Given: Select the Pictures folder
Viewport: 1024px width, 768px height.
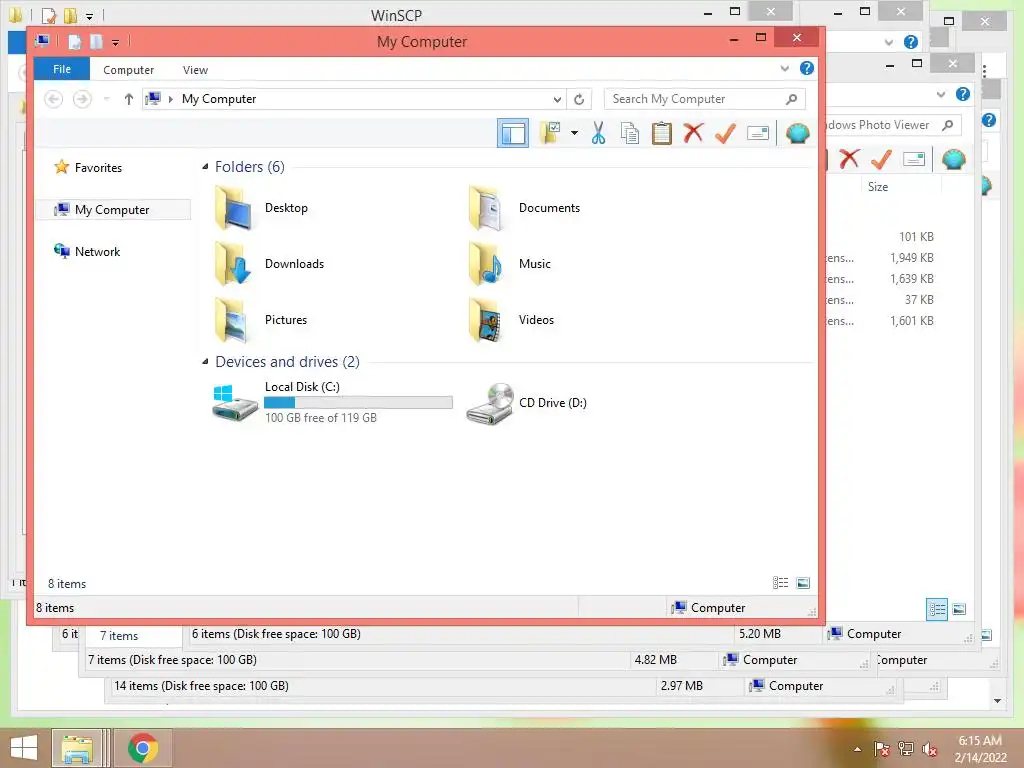Looking at the screenshot, I should 261,320.
